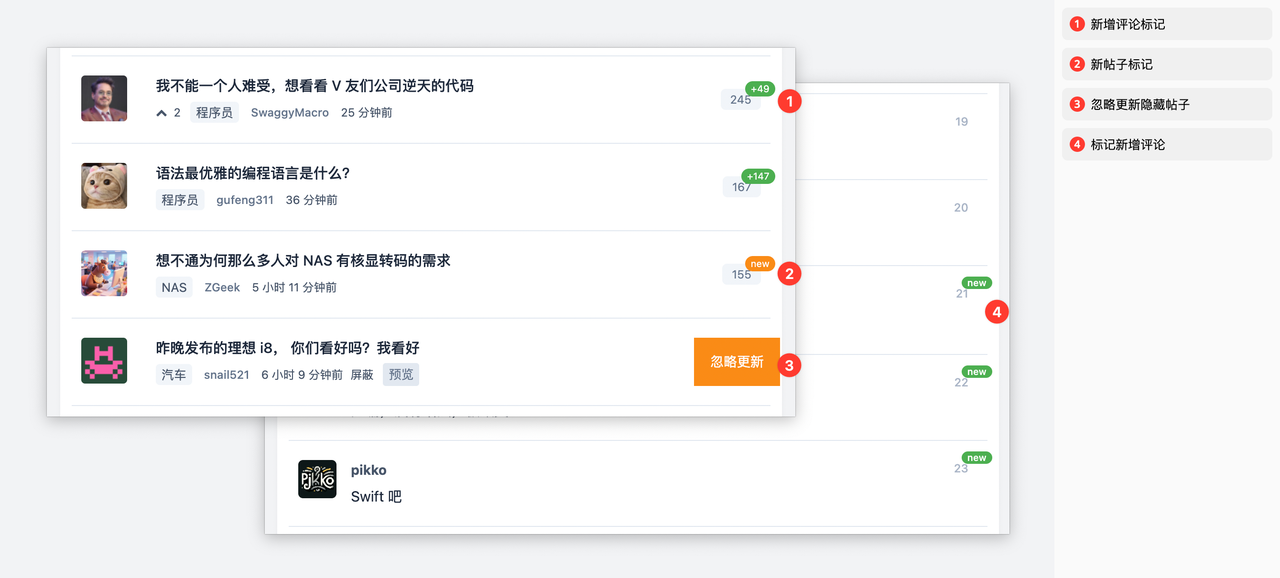1280x578 pixels.
Task: Click the orange new post badge
Action: pos(760,264)
